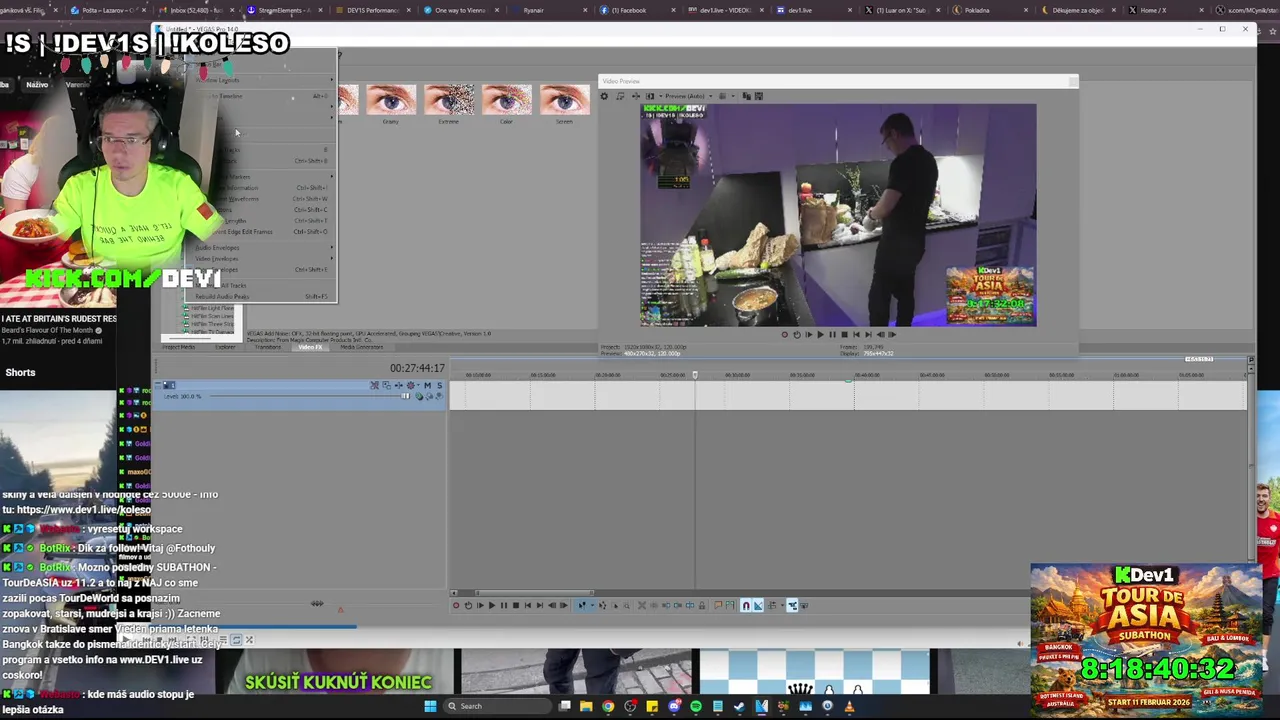Toggle Ignore Event Grouping button
The image size is (1280, 720).
(x=804, y=605)
